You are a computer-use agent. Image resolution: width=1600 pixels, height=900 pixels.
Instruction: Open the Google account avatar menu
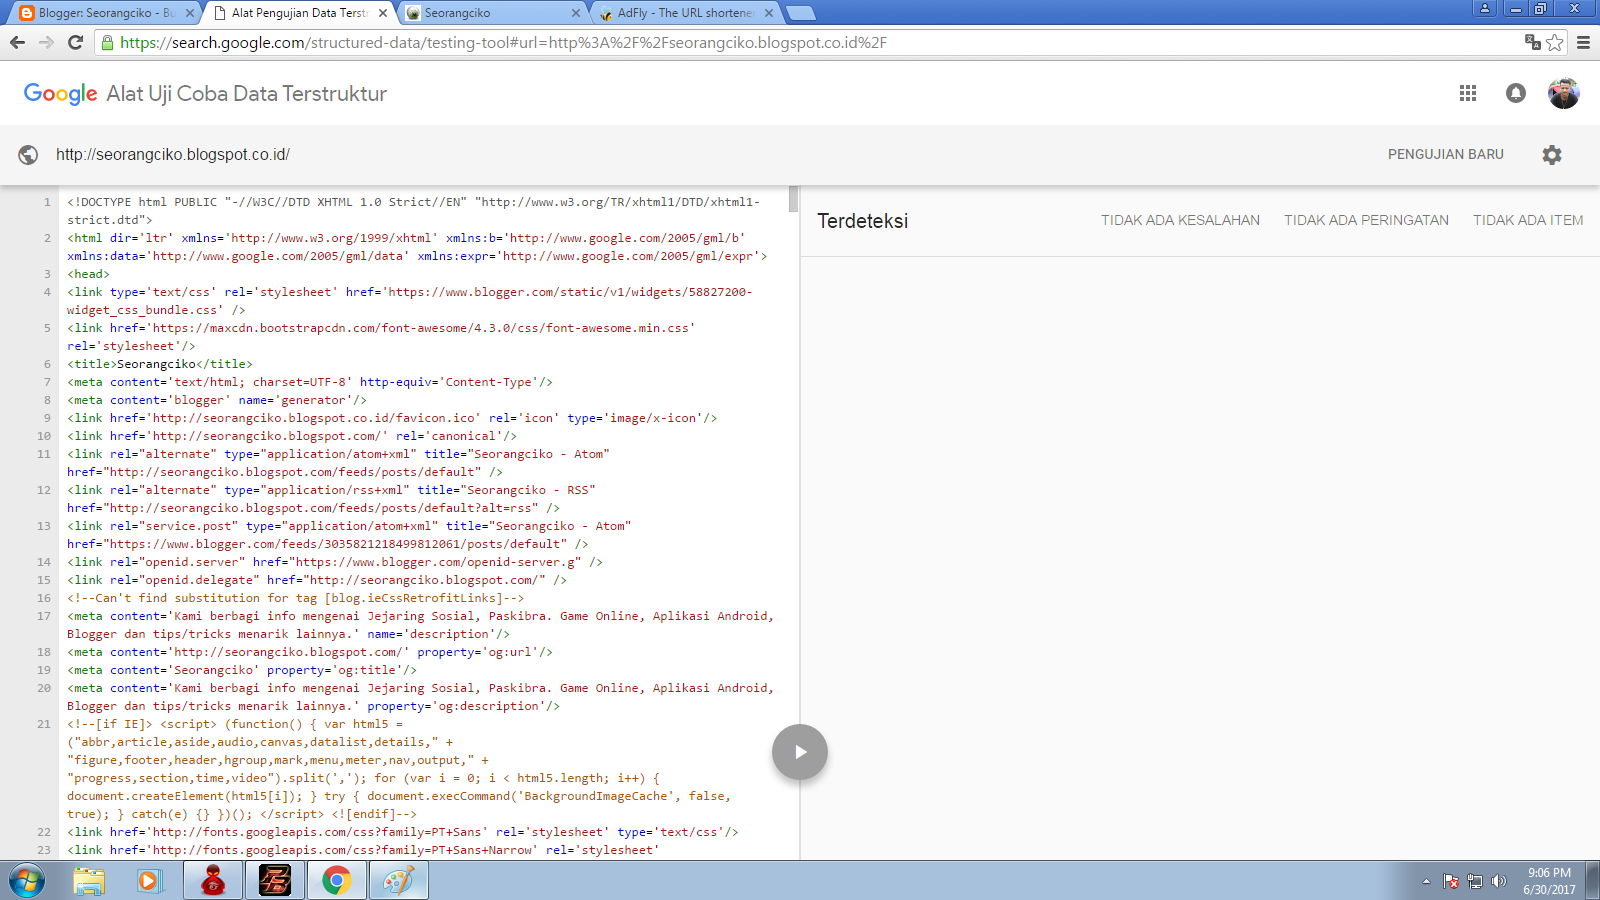point(1564,93)
